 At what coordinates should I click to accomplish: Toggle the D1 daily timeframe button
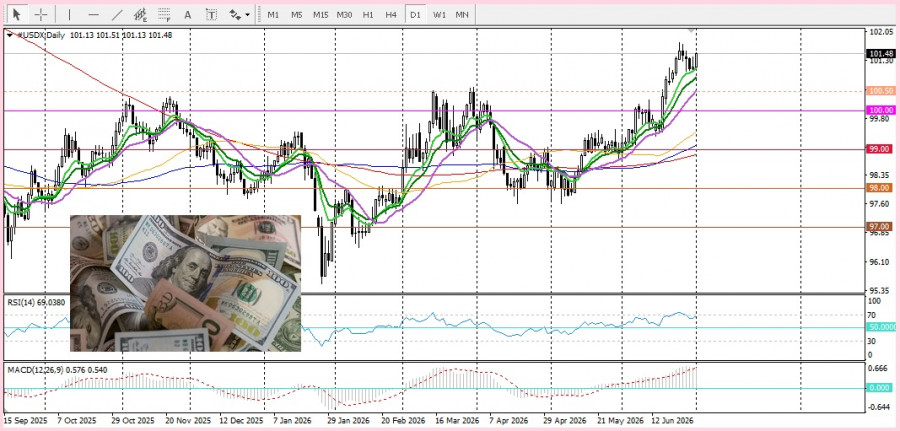coord(415,15)
